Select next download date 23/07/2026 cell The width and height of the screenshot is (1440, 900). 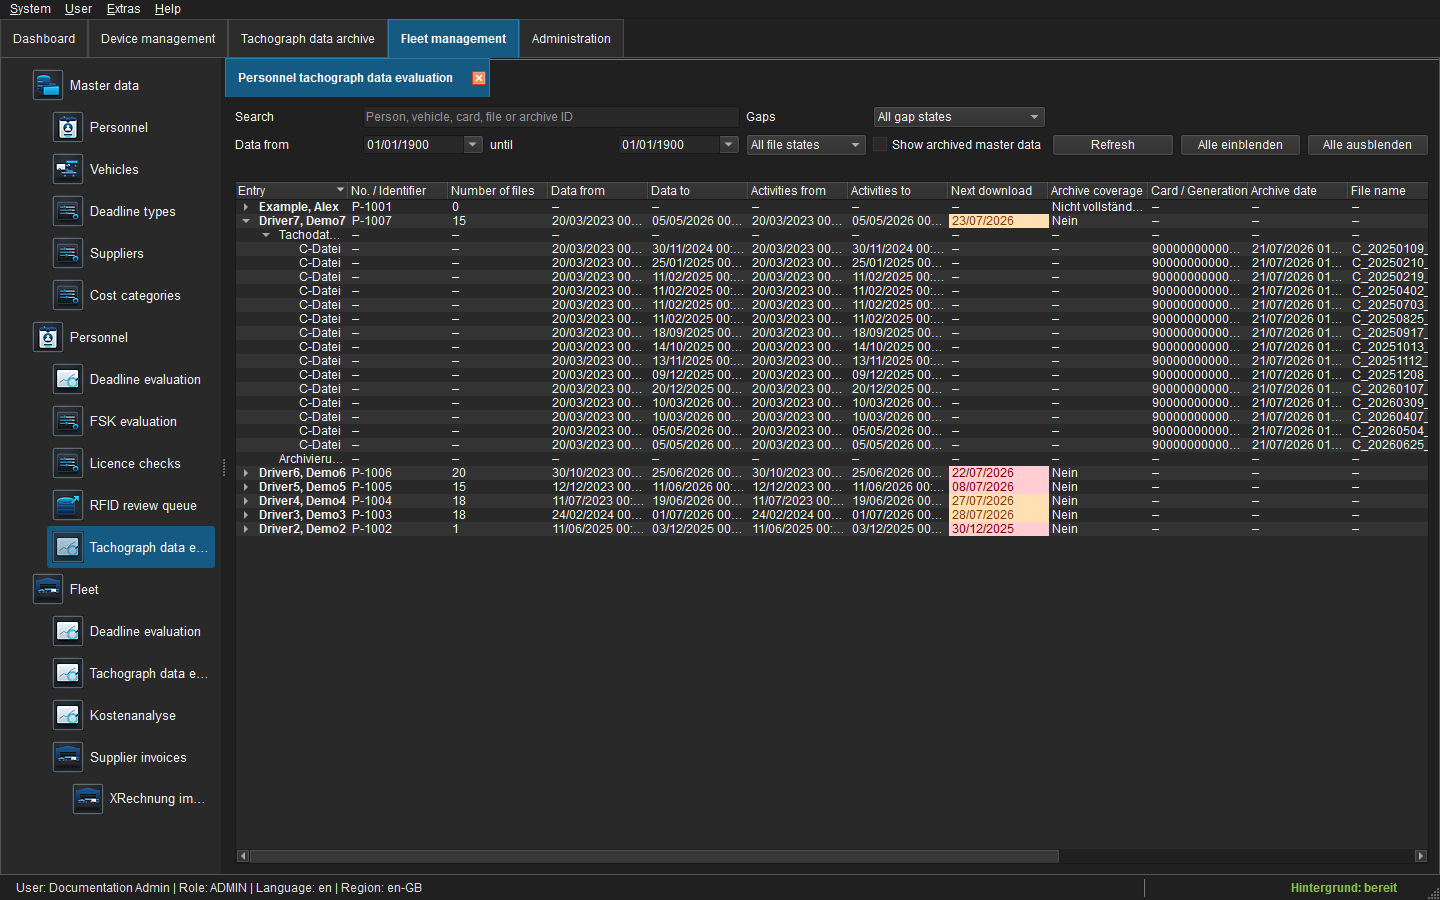998,221
